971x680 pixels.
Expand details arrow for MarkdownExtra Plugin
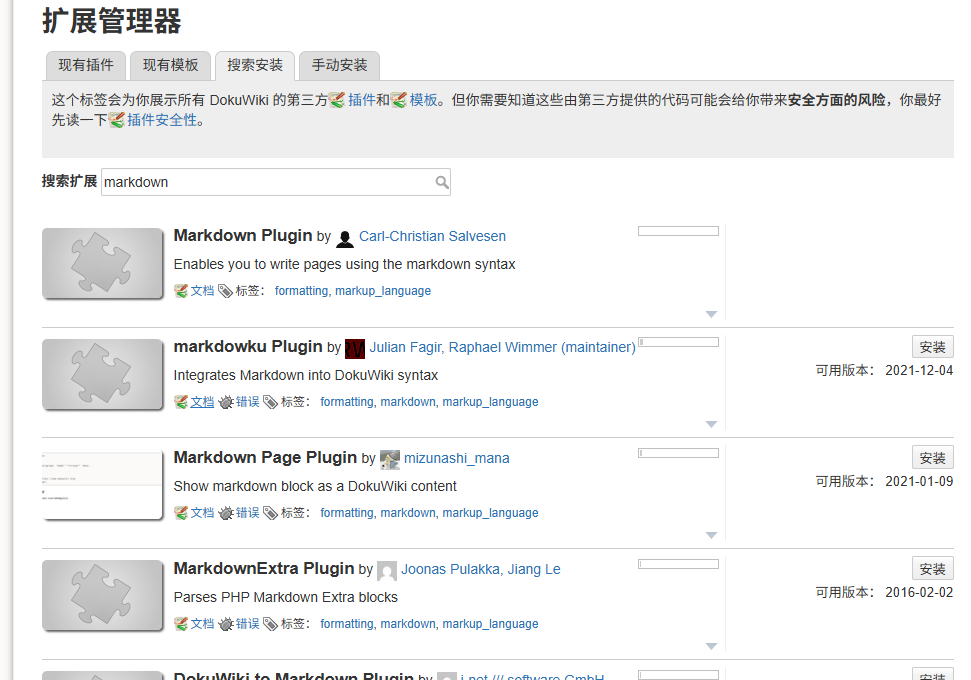[x=712, y=646]
